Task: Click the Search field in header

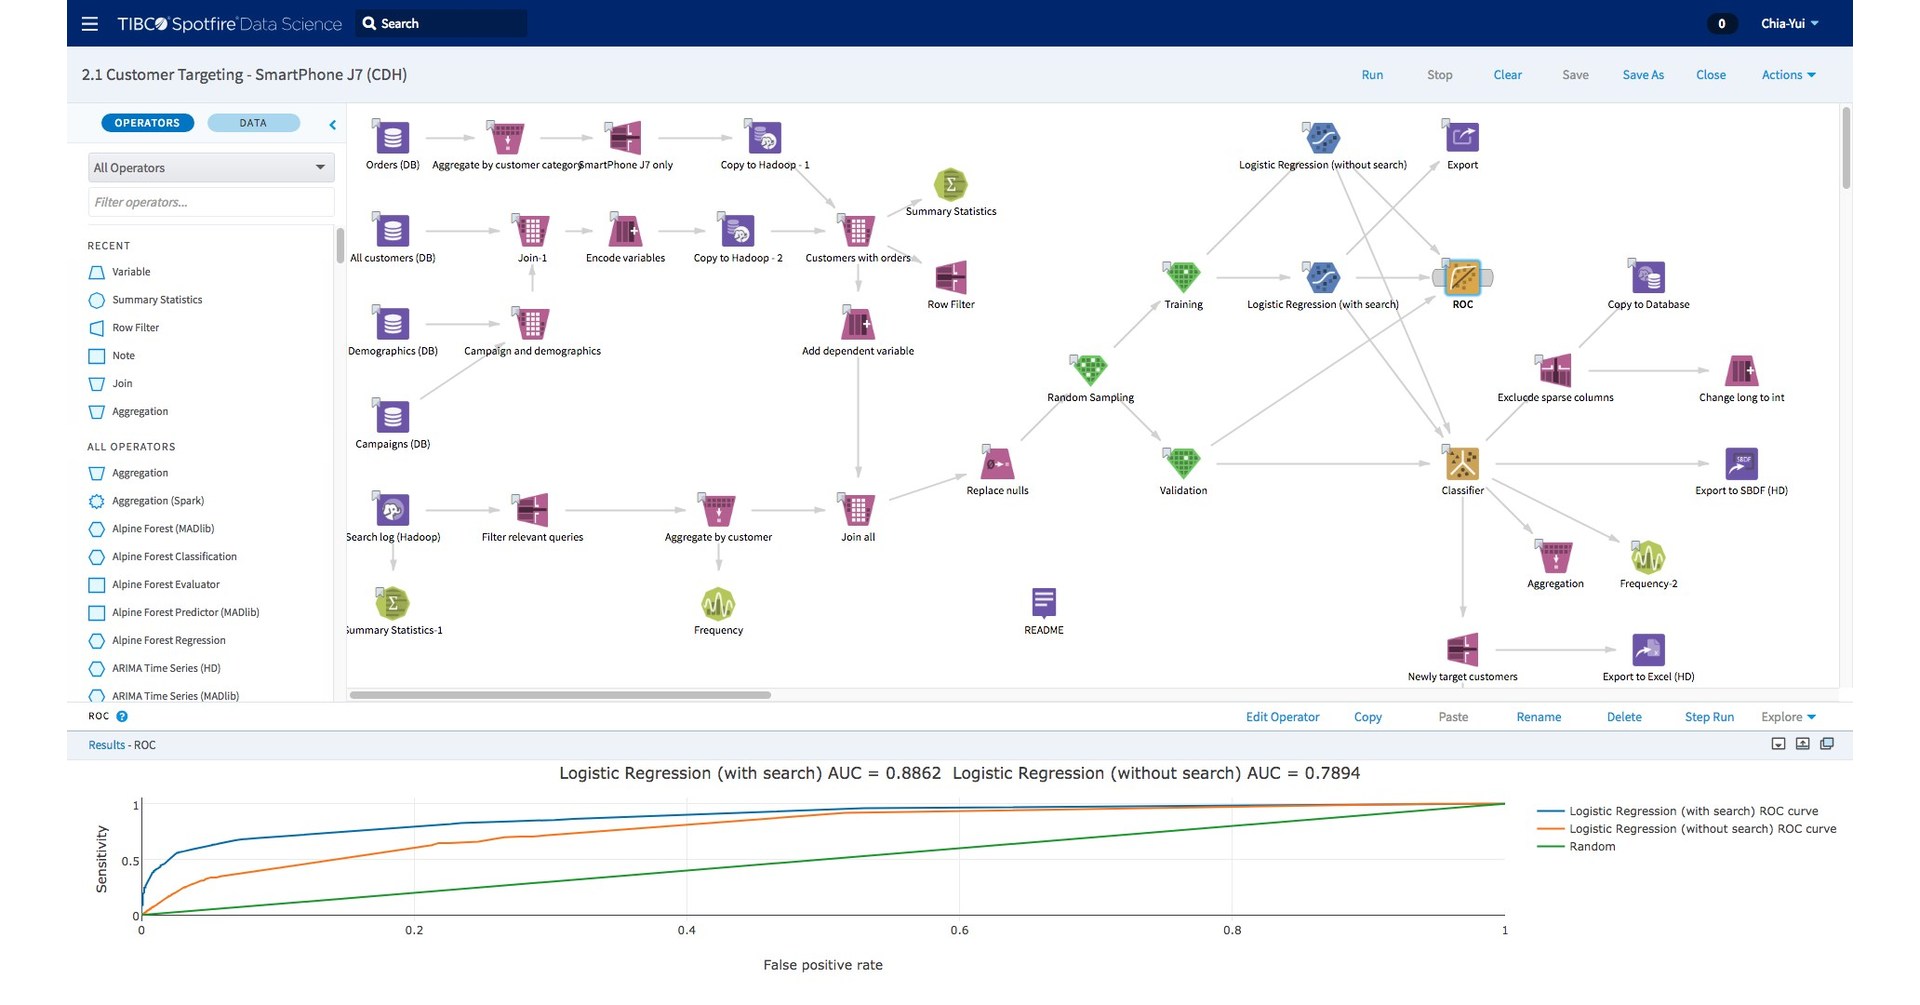Action: pyautogui.click(x=441, y=23)
